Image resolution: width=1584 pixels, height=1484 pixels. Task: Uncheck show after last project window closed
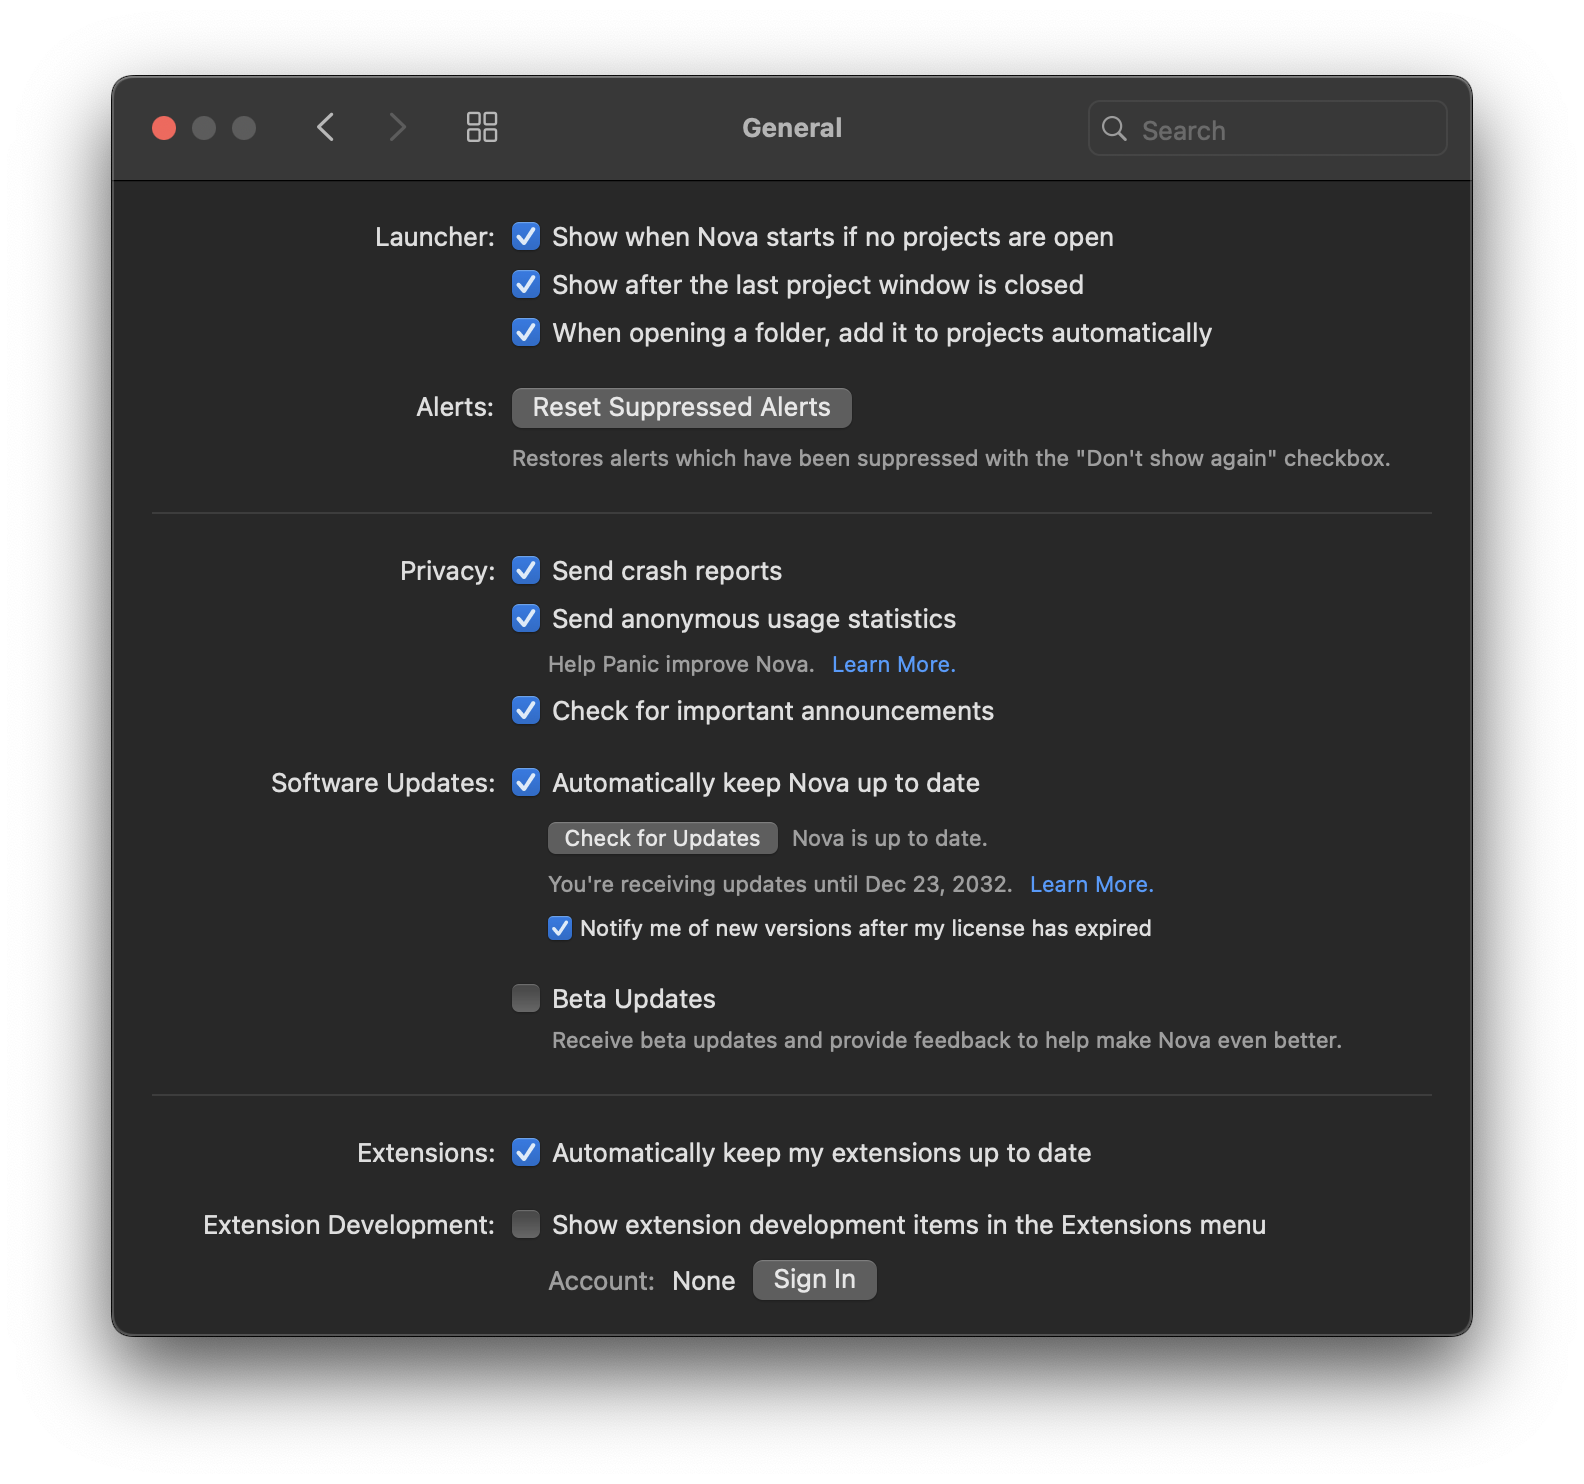[x=526, y=285]
